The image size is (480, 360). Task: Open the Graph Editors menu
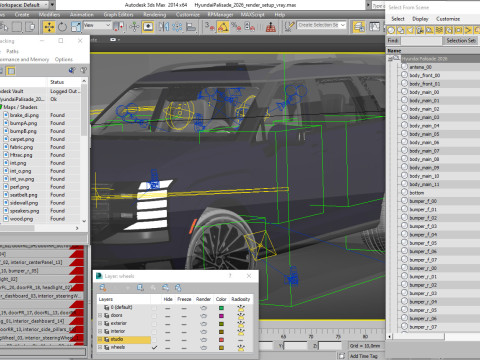tap(118, 15)
